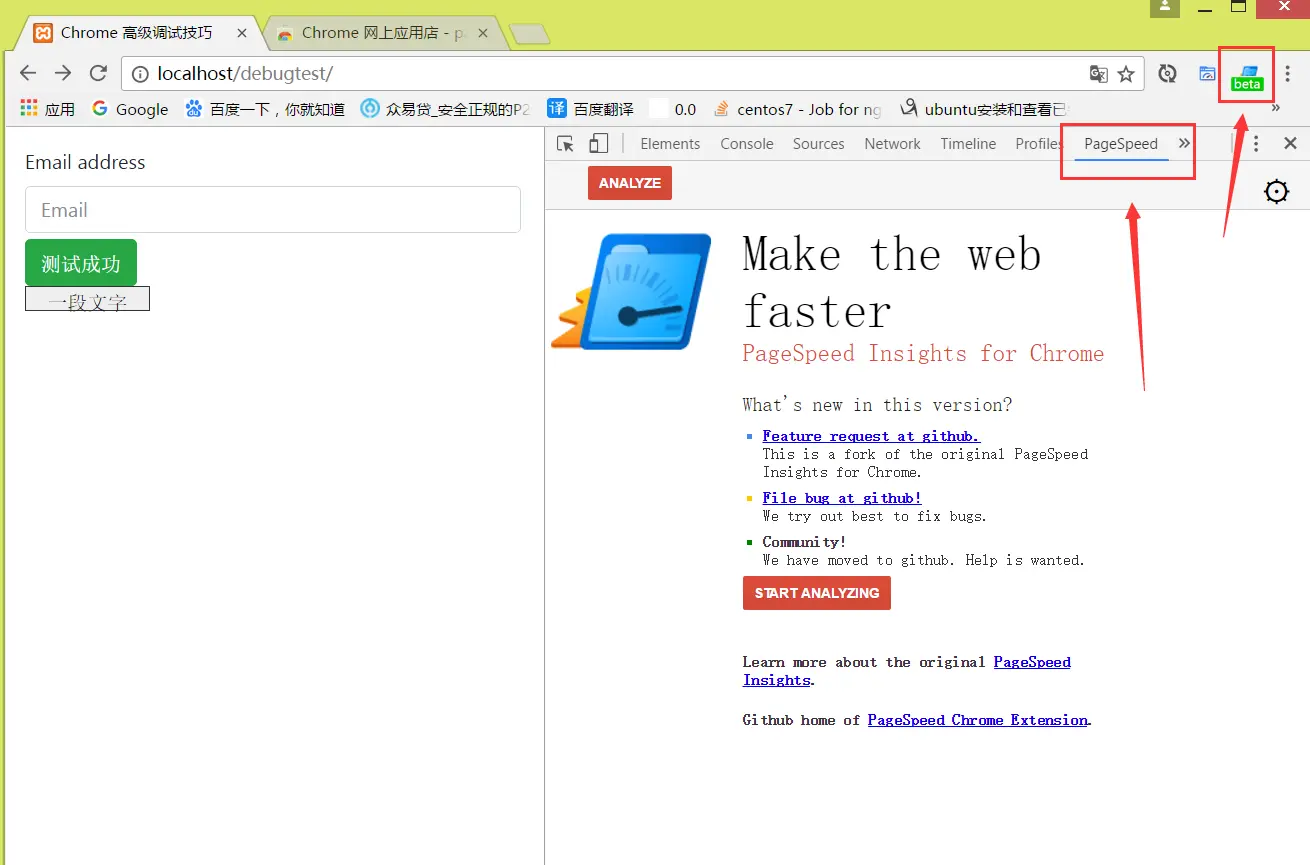1310x865 pixels.
Task: Switch to Chrome 网上应用店 browser tab
Action: click(x=385, y=33)
